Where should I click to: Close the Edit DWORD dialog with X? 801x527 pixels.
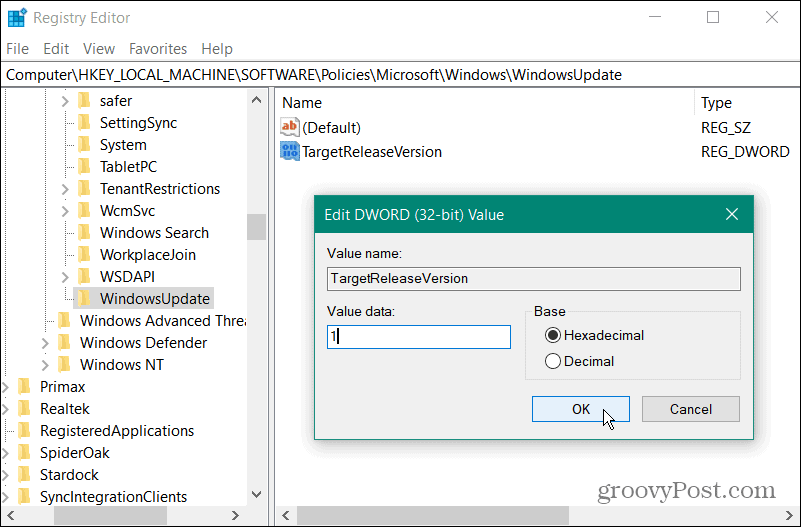point(732,214)
